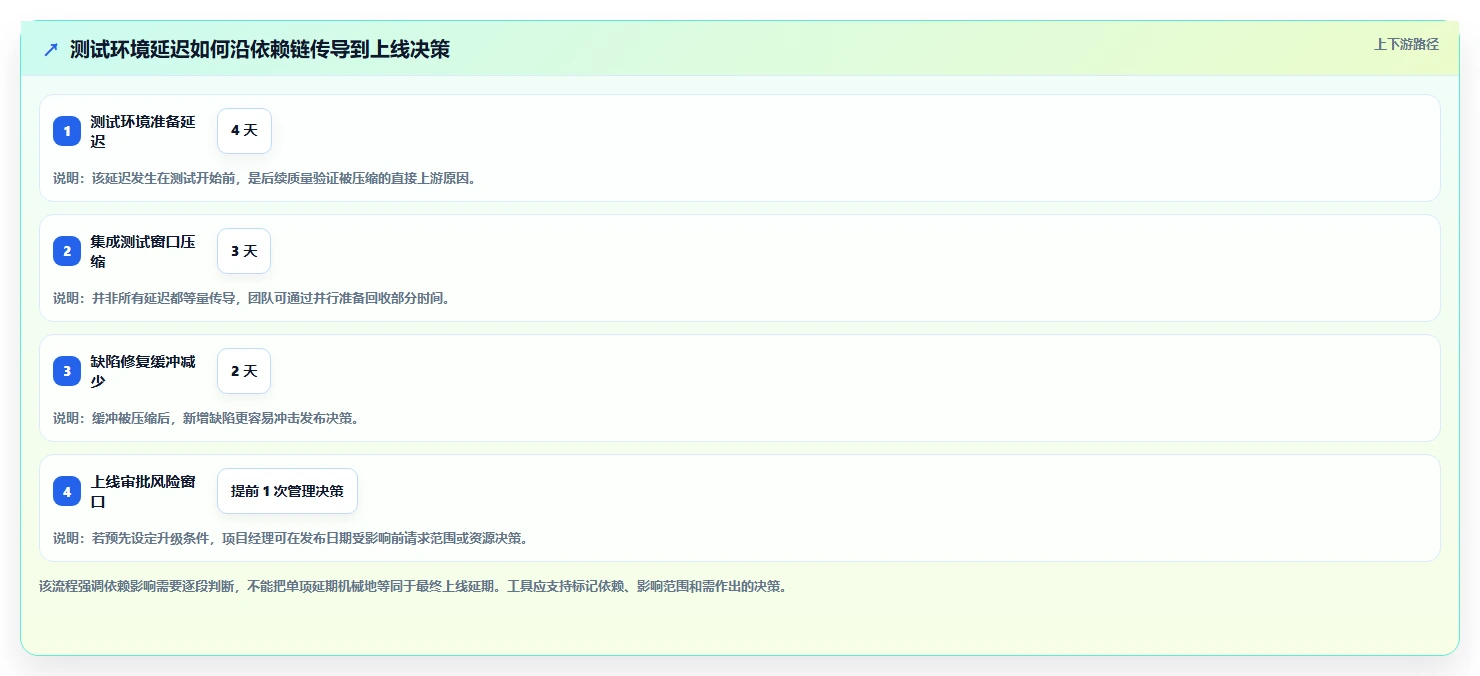Screen dimensions: 1480x676
Task: Click the note starting "说明：该延迟发生在测试开始前"
Action: 265,178
